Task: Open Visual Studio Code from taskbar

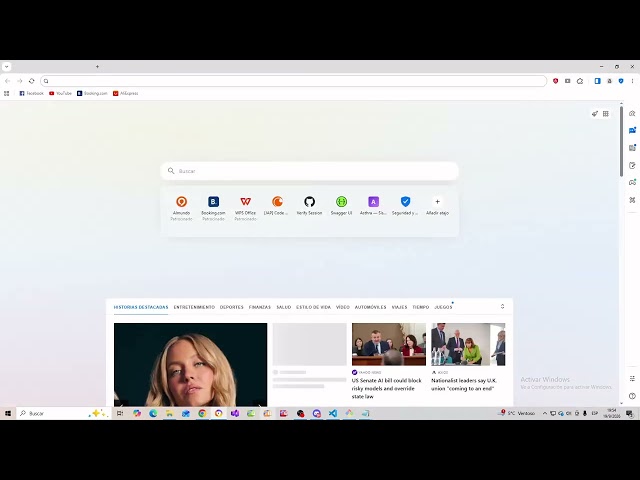Action: point(333,413)
